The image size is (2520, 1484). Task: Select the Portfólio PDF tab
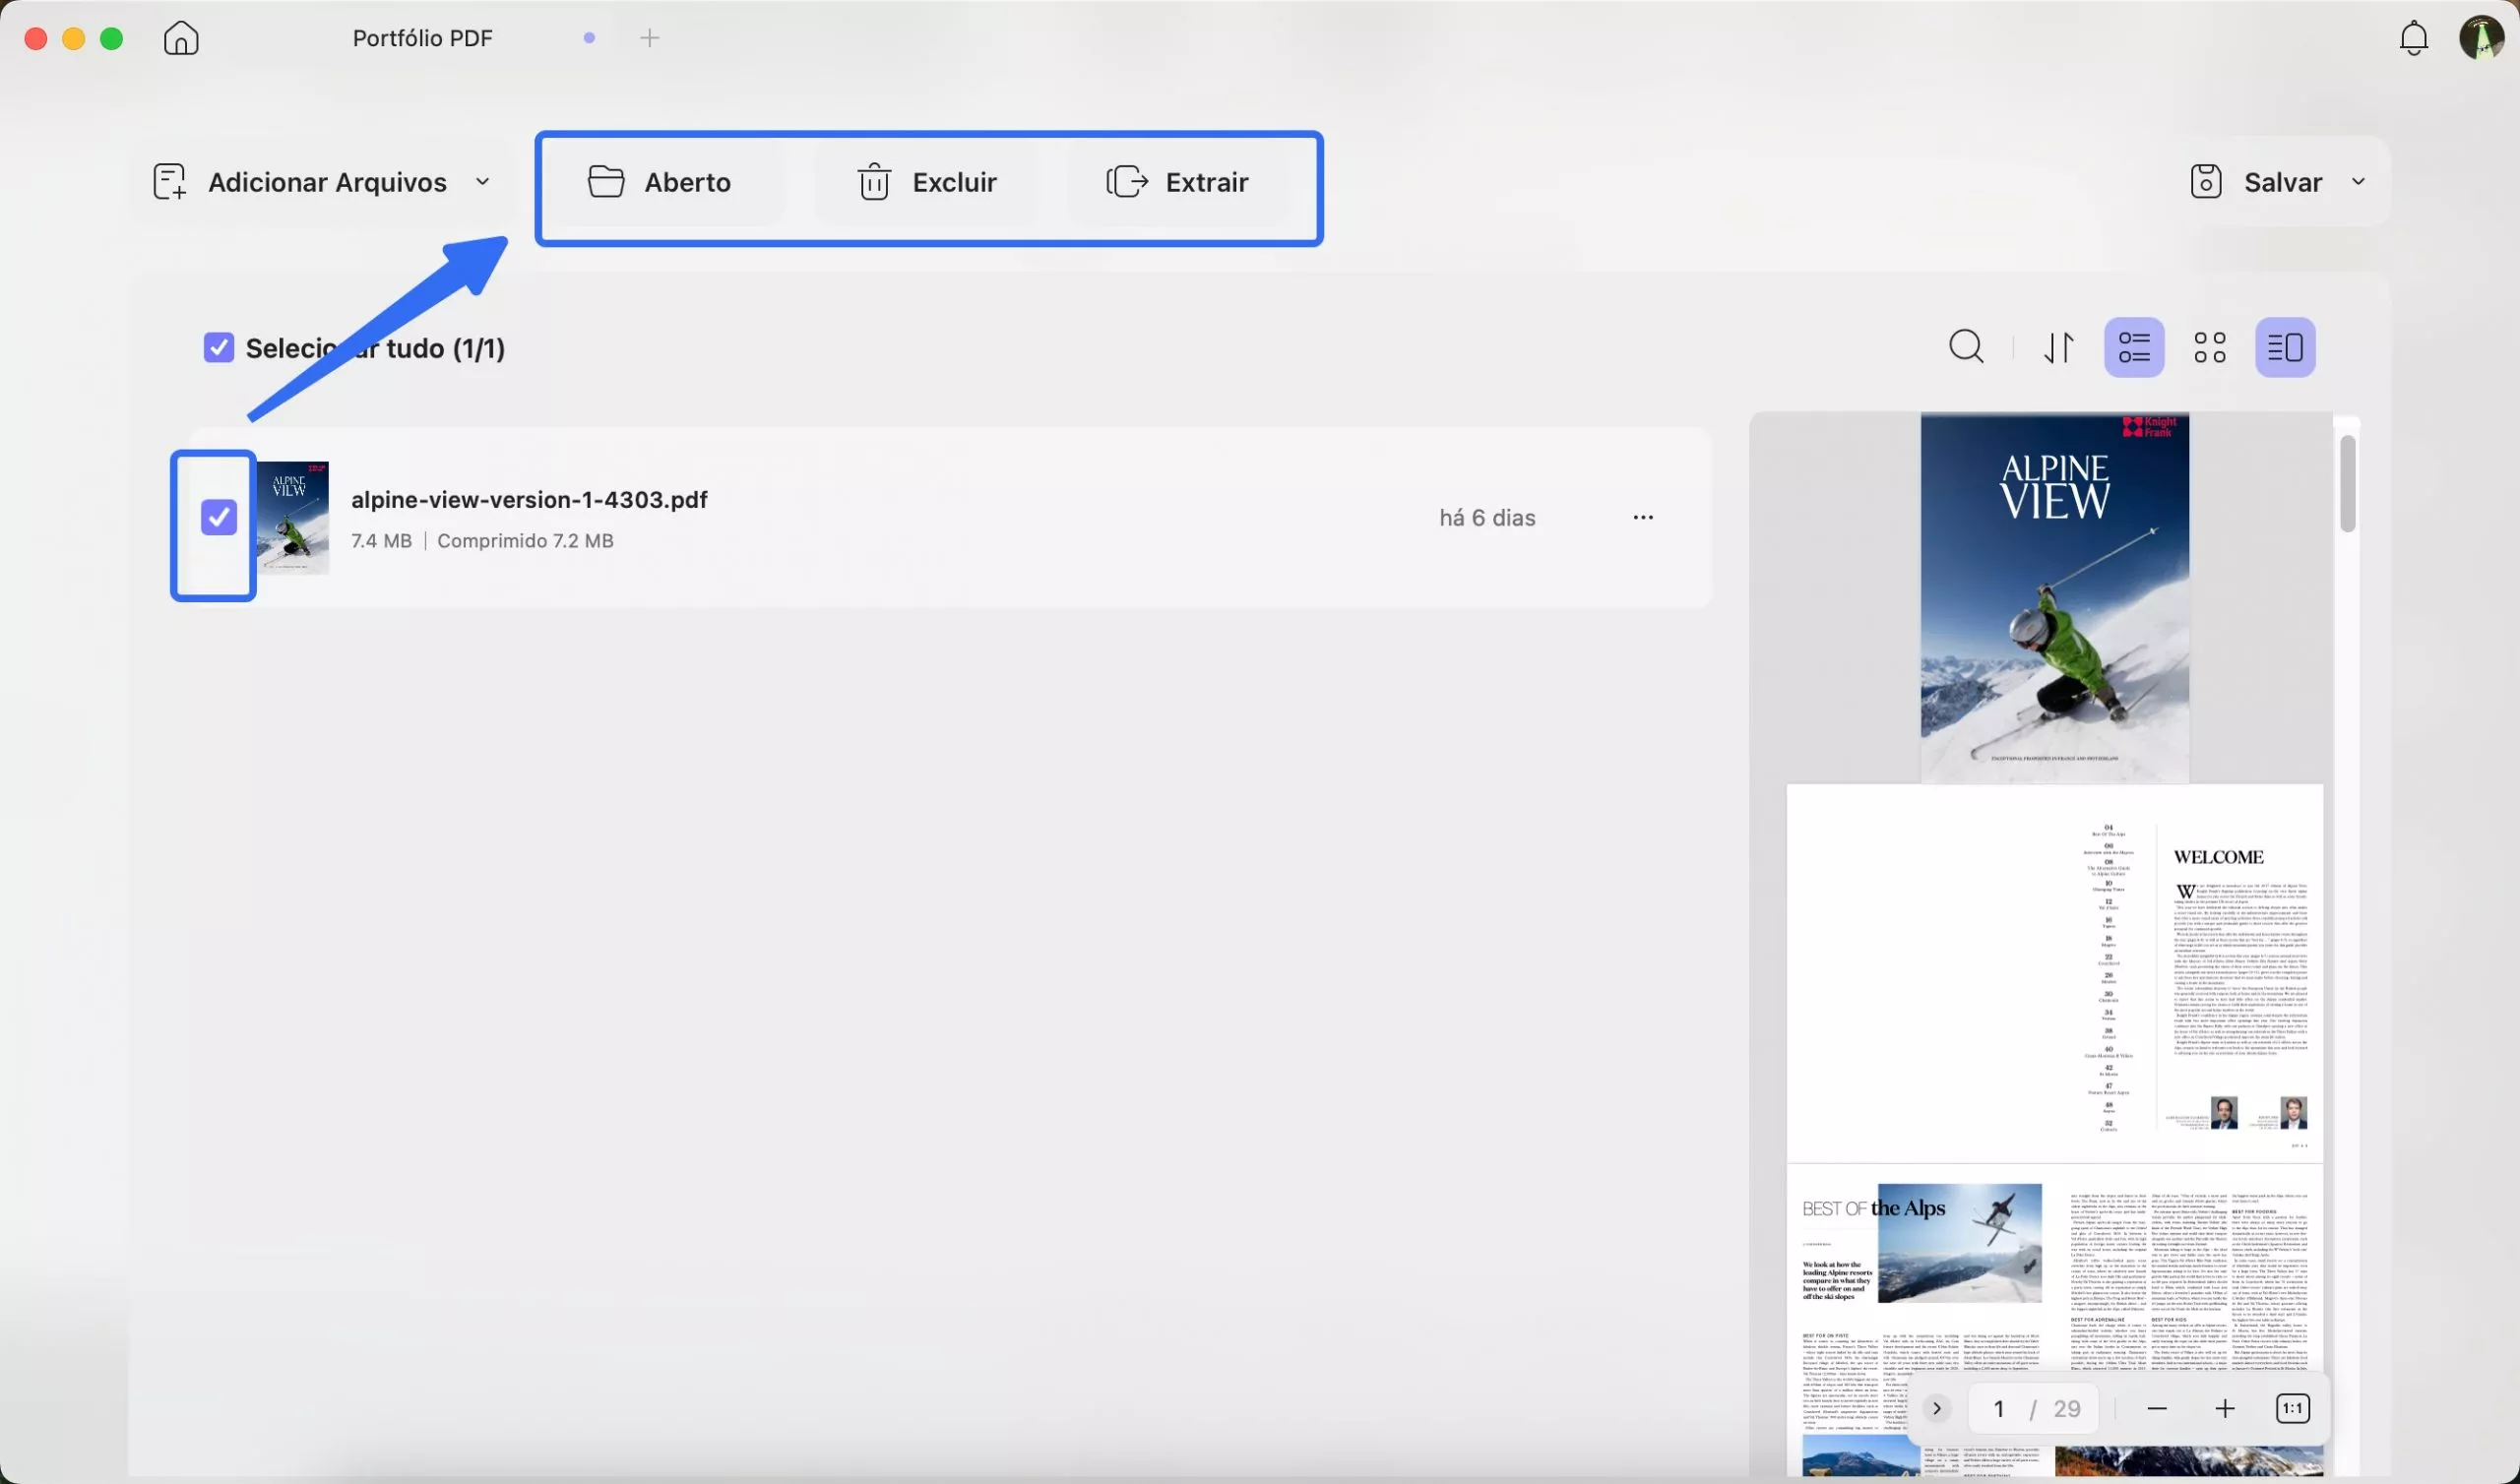423,39
